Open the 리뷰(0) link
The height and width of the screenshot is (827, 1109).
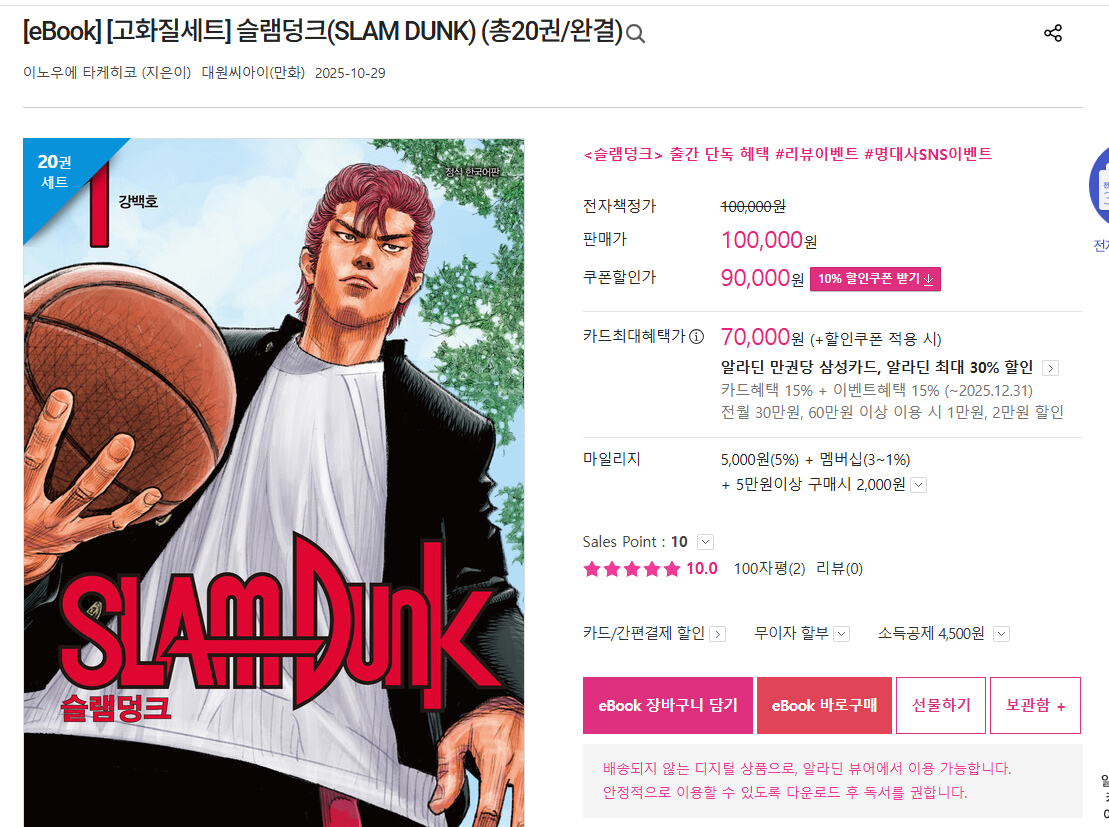click(x=840, y=569)
